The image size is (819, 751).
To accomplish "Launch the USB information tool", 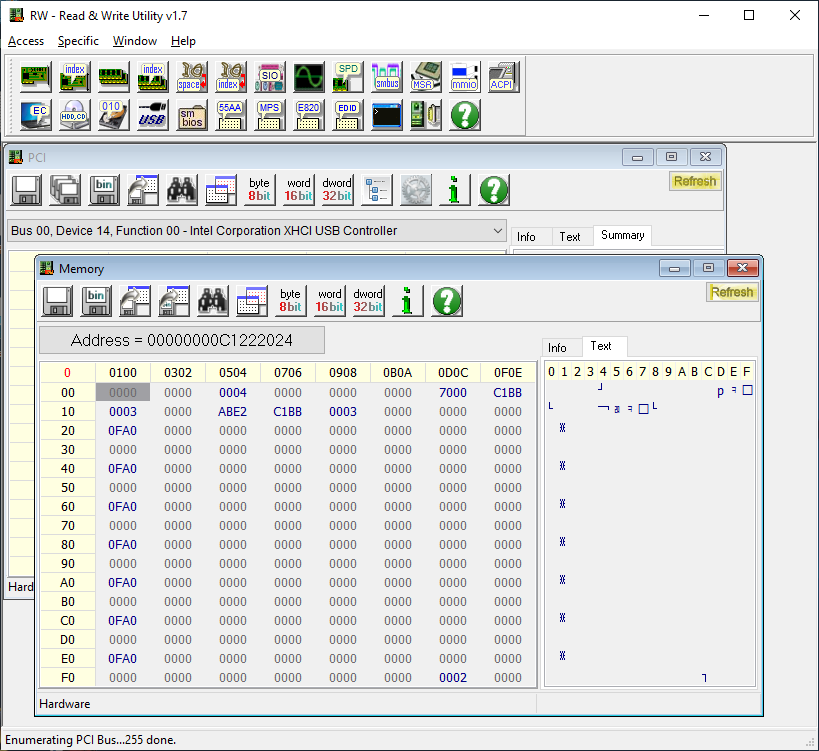I will (152, 114).
